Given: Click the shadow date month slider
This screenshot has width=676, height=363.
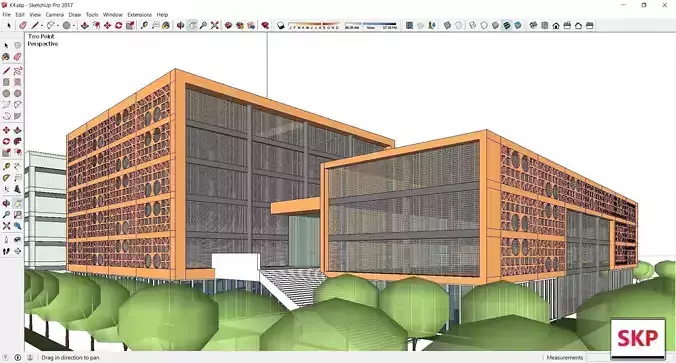Looking at the screenshot, I should click(314, 25).
